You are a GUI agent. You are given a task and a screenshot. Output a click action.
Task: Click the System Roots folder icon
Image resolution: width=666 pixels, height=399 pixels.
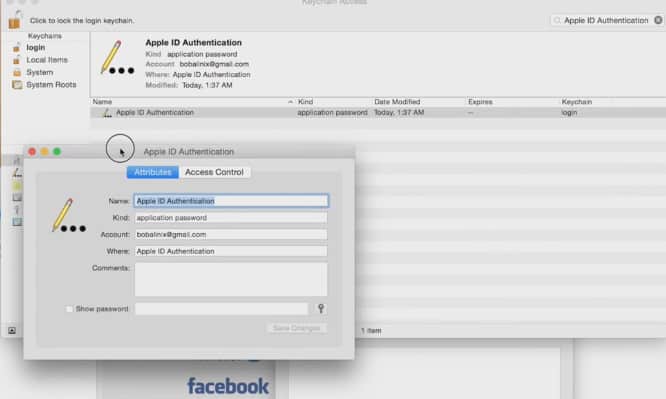click(x=17, y=85)
